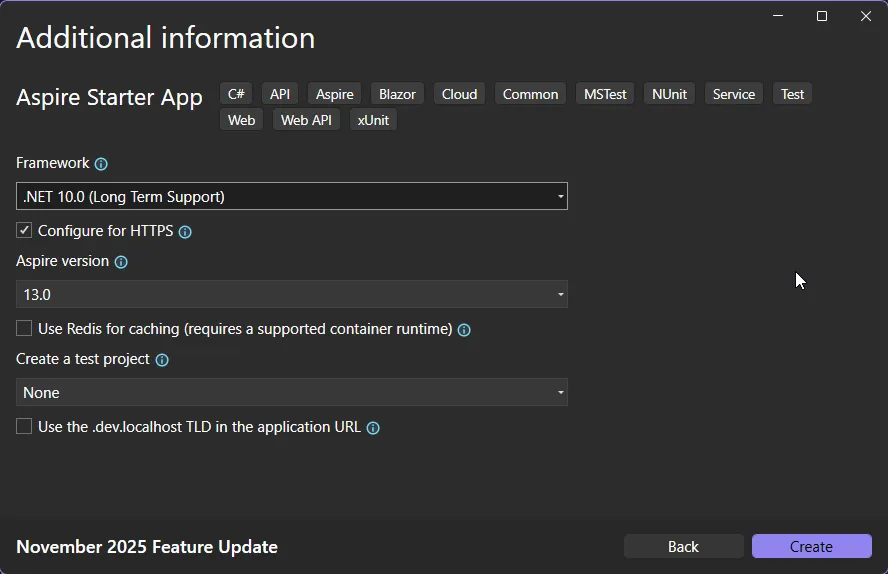Click info icon beside Configure for HTTPS
The height and width of the screenshot is (574, 888).
185,232
